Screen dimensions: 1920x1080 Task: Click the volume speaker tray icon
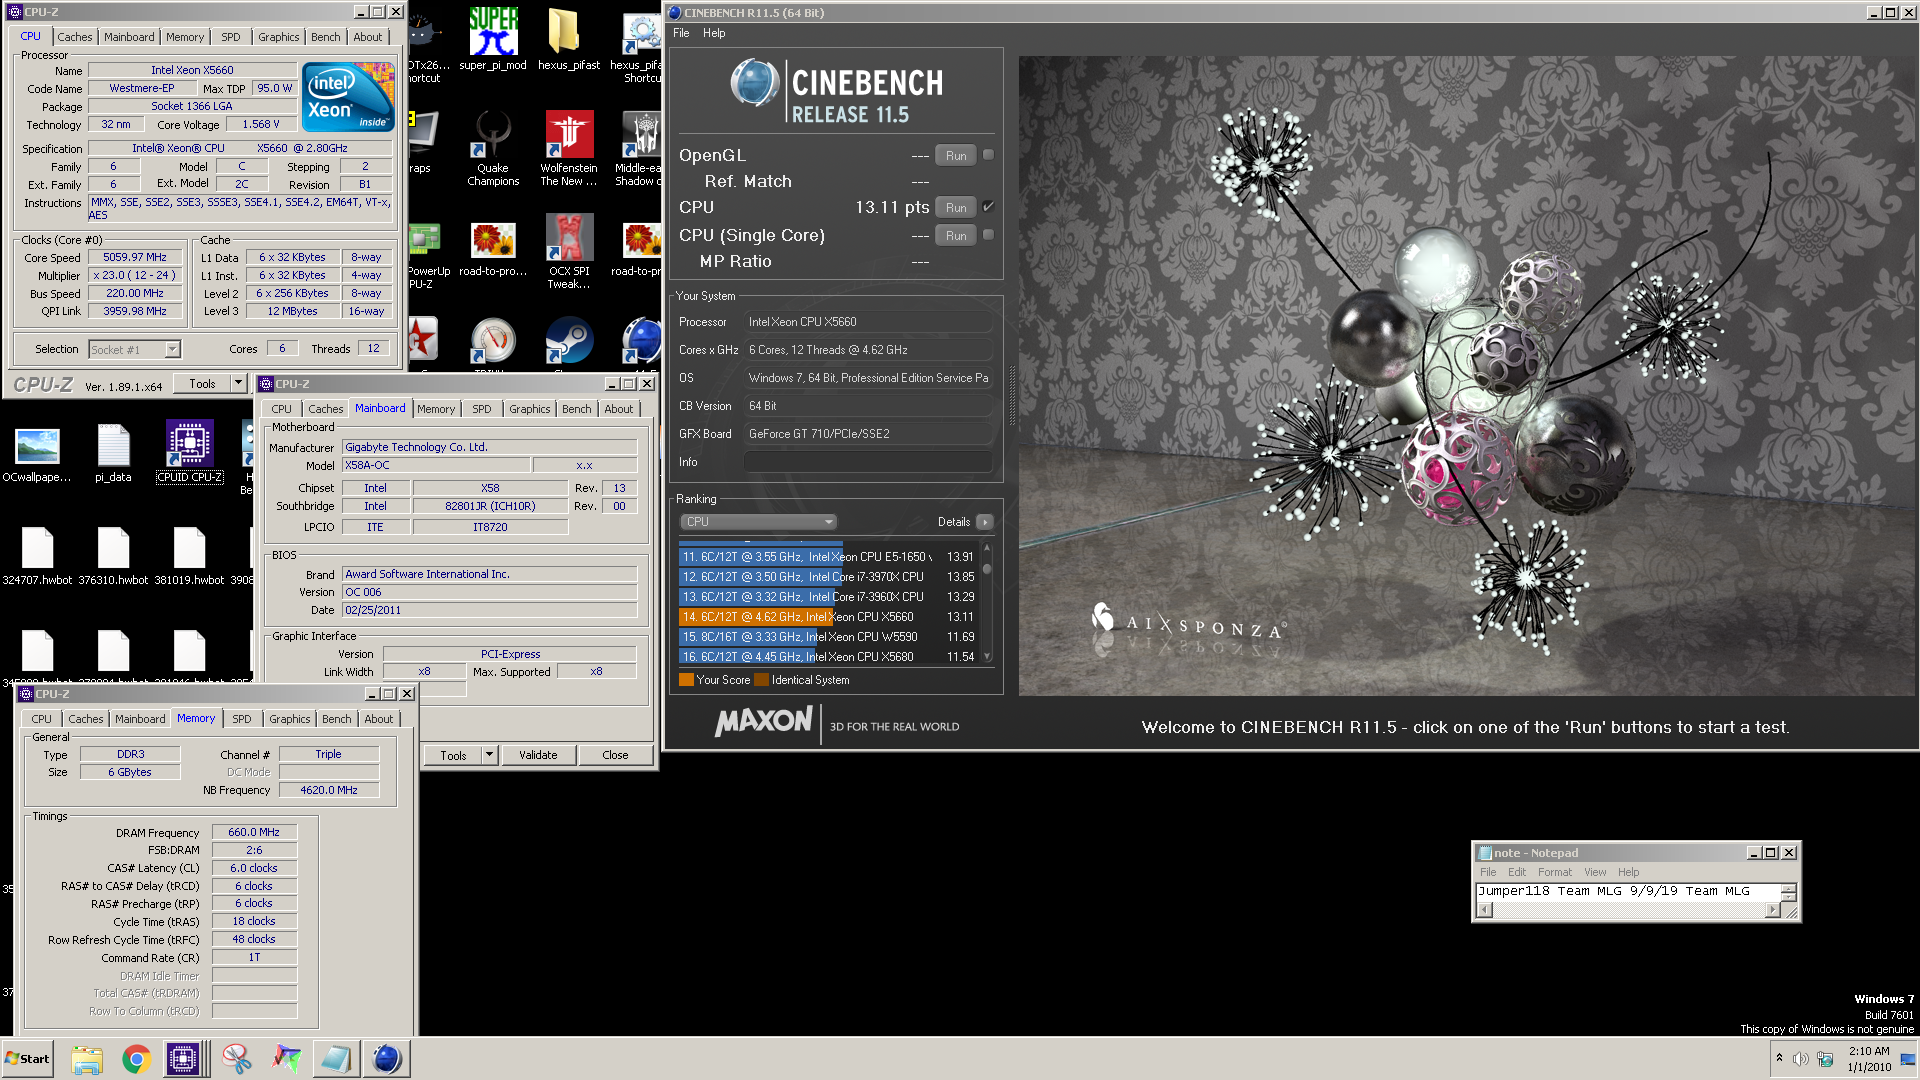1800,1059
